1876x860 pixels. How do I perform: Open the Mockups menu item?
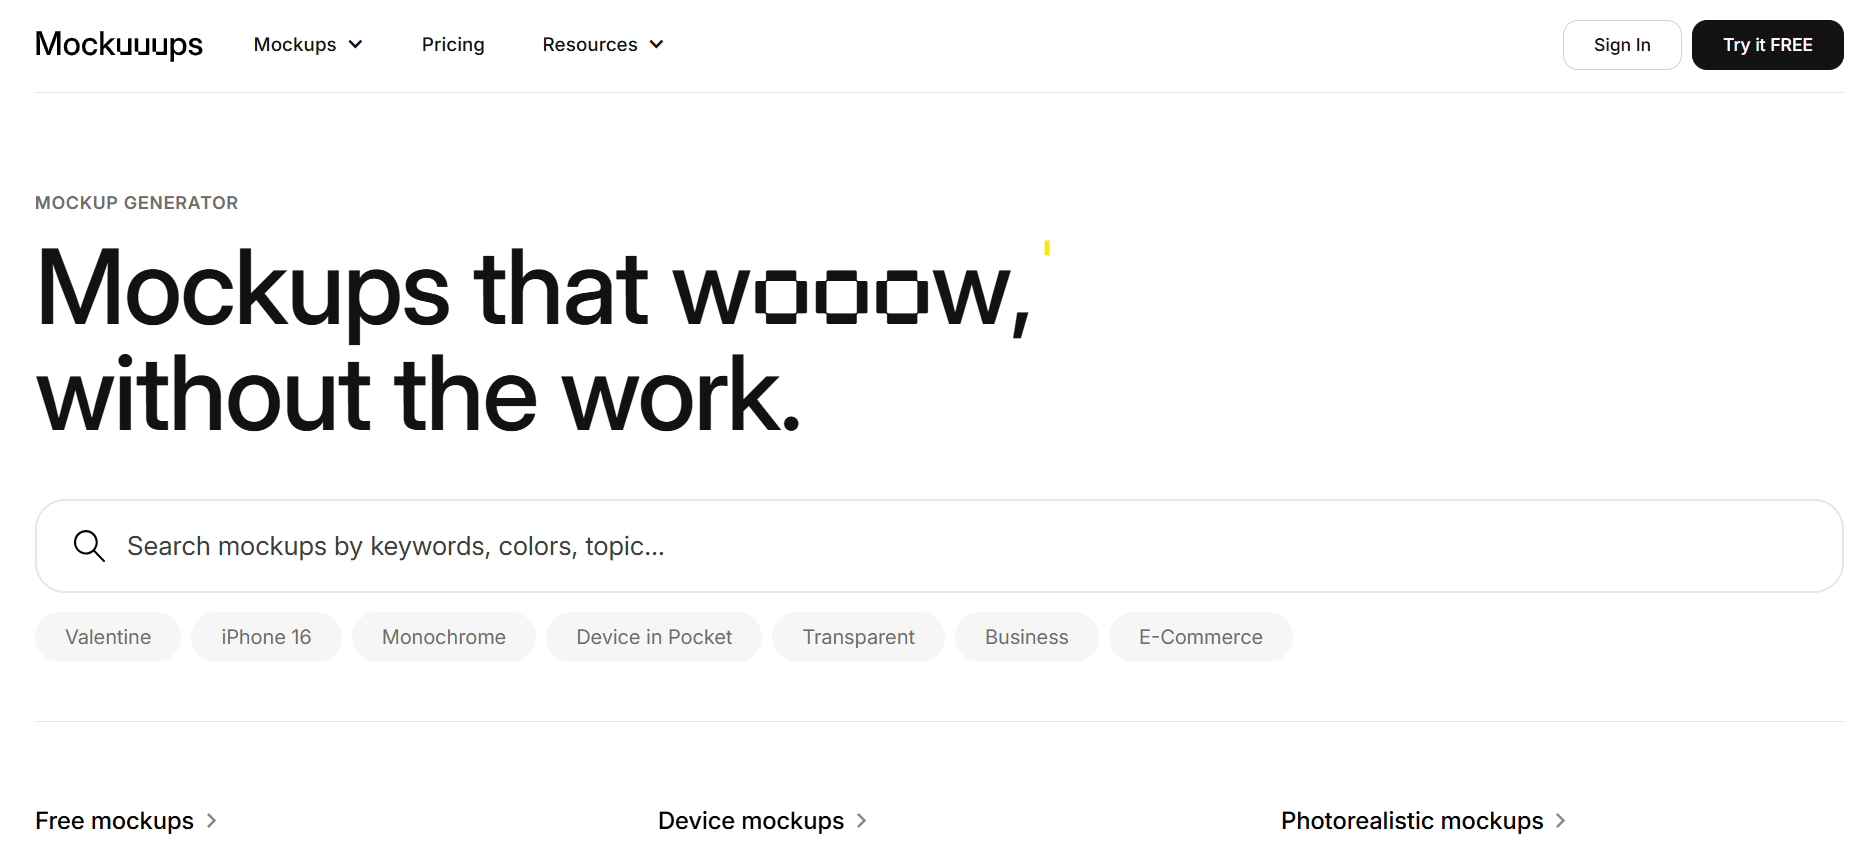pyautogui.click(x=295, y=45)
